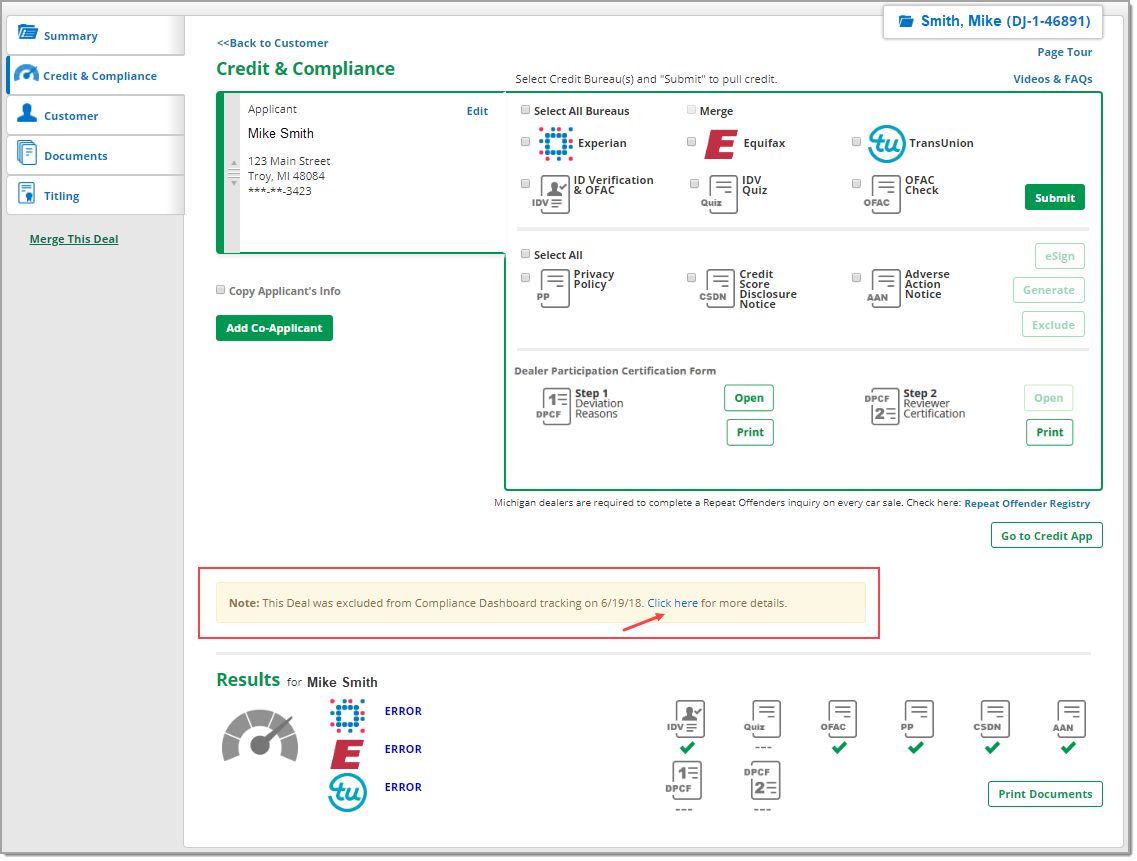This screenshot has height=861, width=1137.
Task: Click the Submit button to pull credit
Action: coord(1054,197)
